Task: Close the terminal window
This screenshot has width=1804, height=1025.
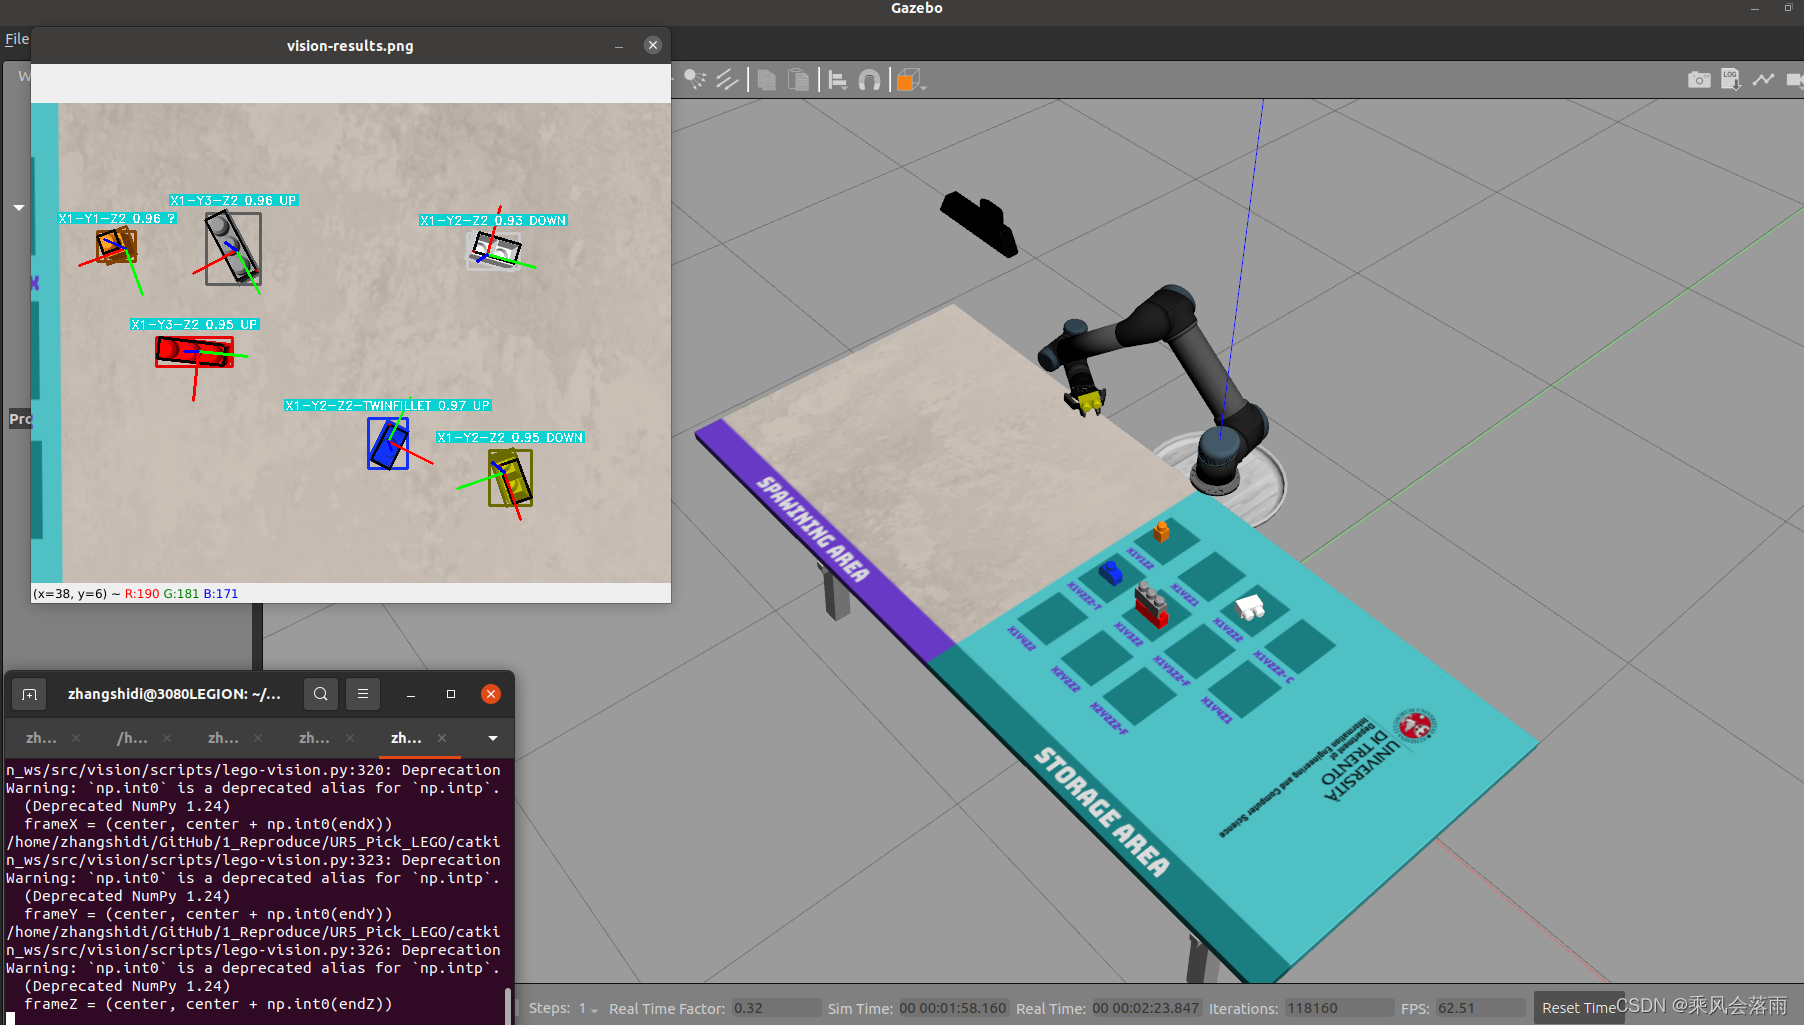Action: 491,694
